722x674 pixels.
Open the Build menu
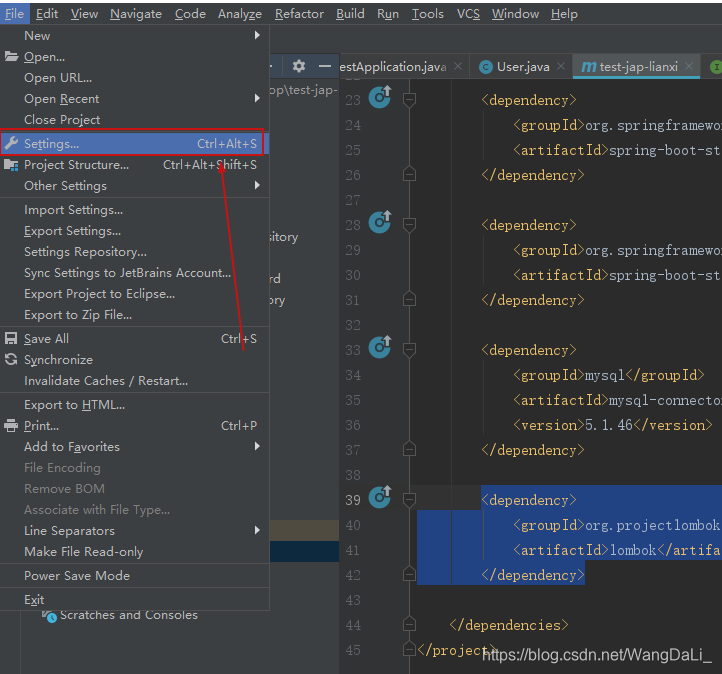(350, 14)
